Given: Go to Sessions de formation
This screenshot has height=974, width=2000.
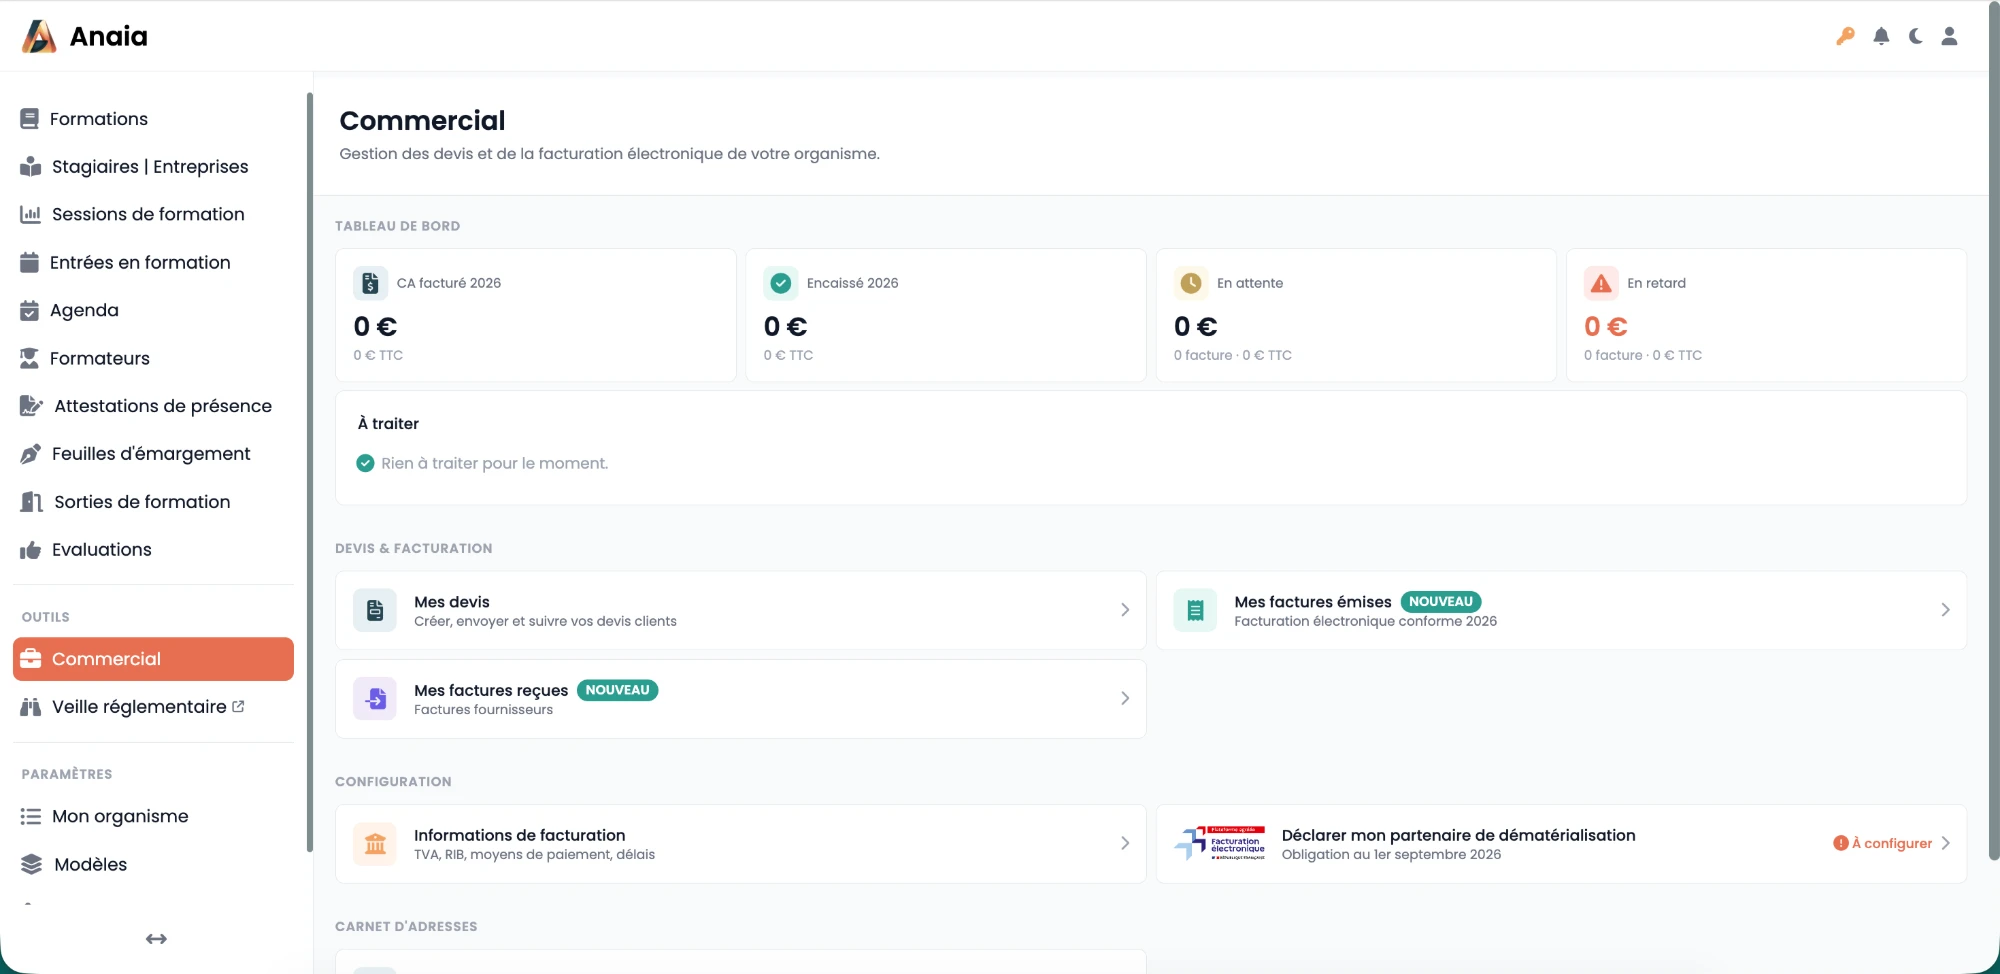Looking at the screenshot, I should pyautogui.click(x=153, y=214).
